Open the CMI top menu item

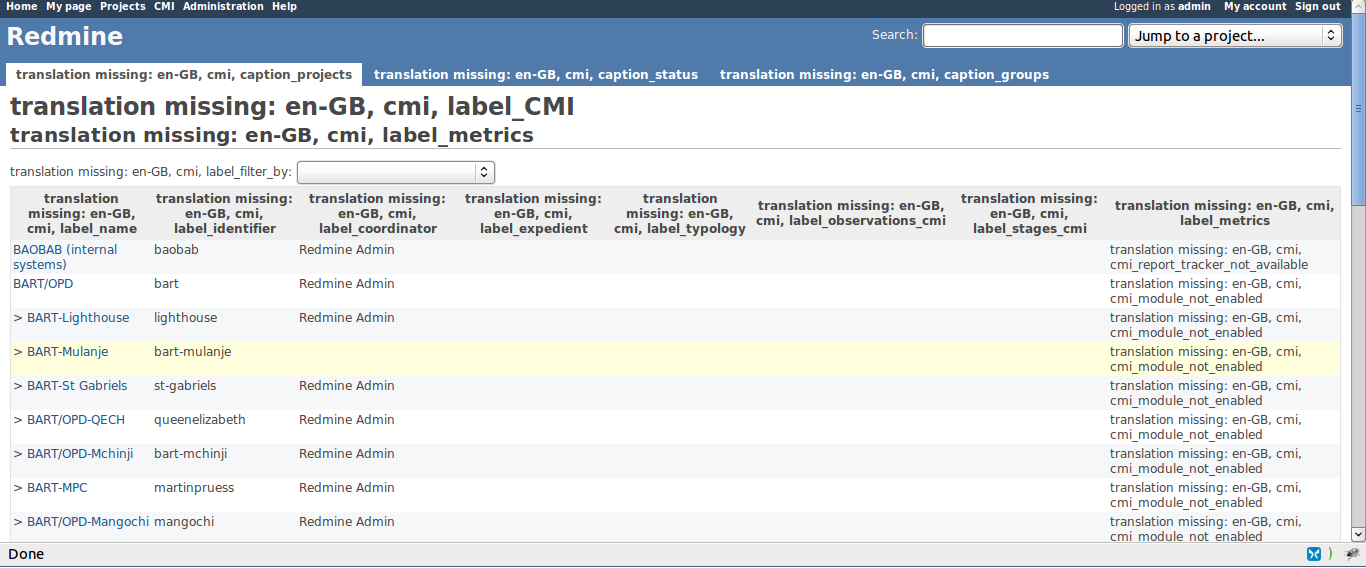(164, 6)
